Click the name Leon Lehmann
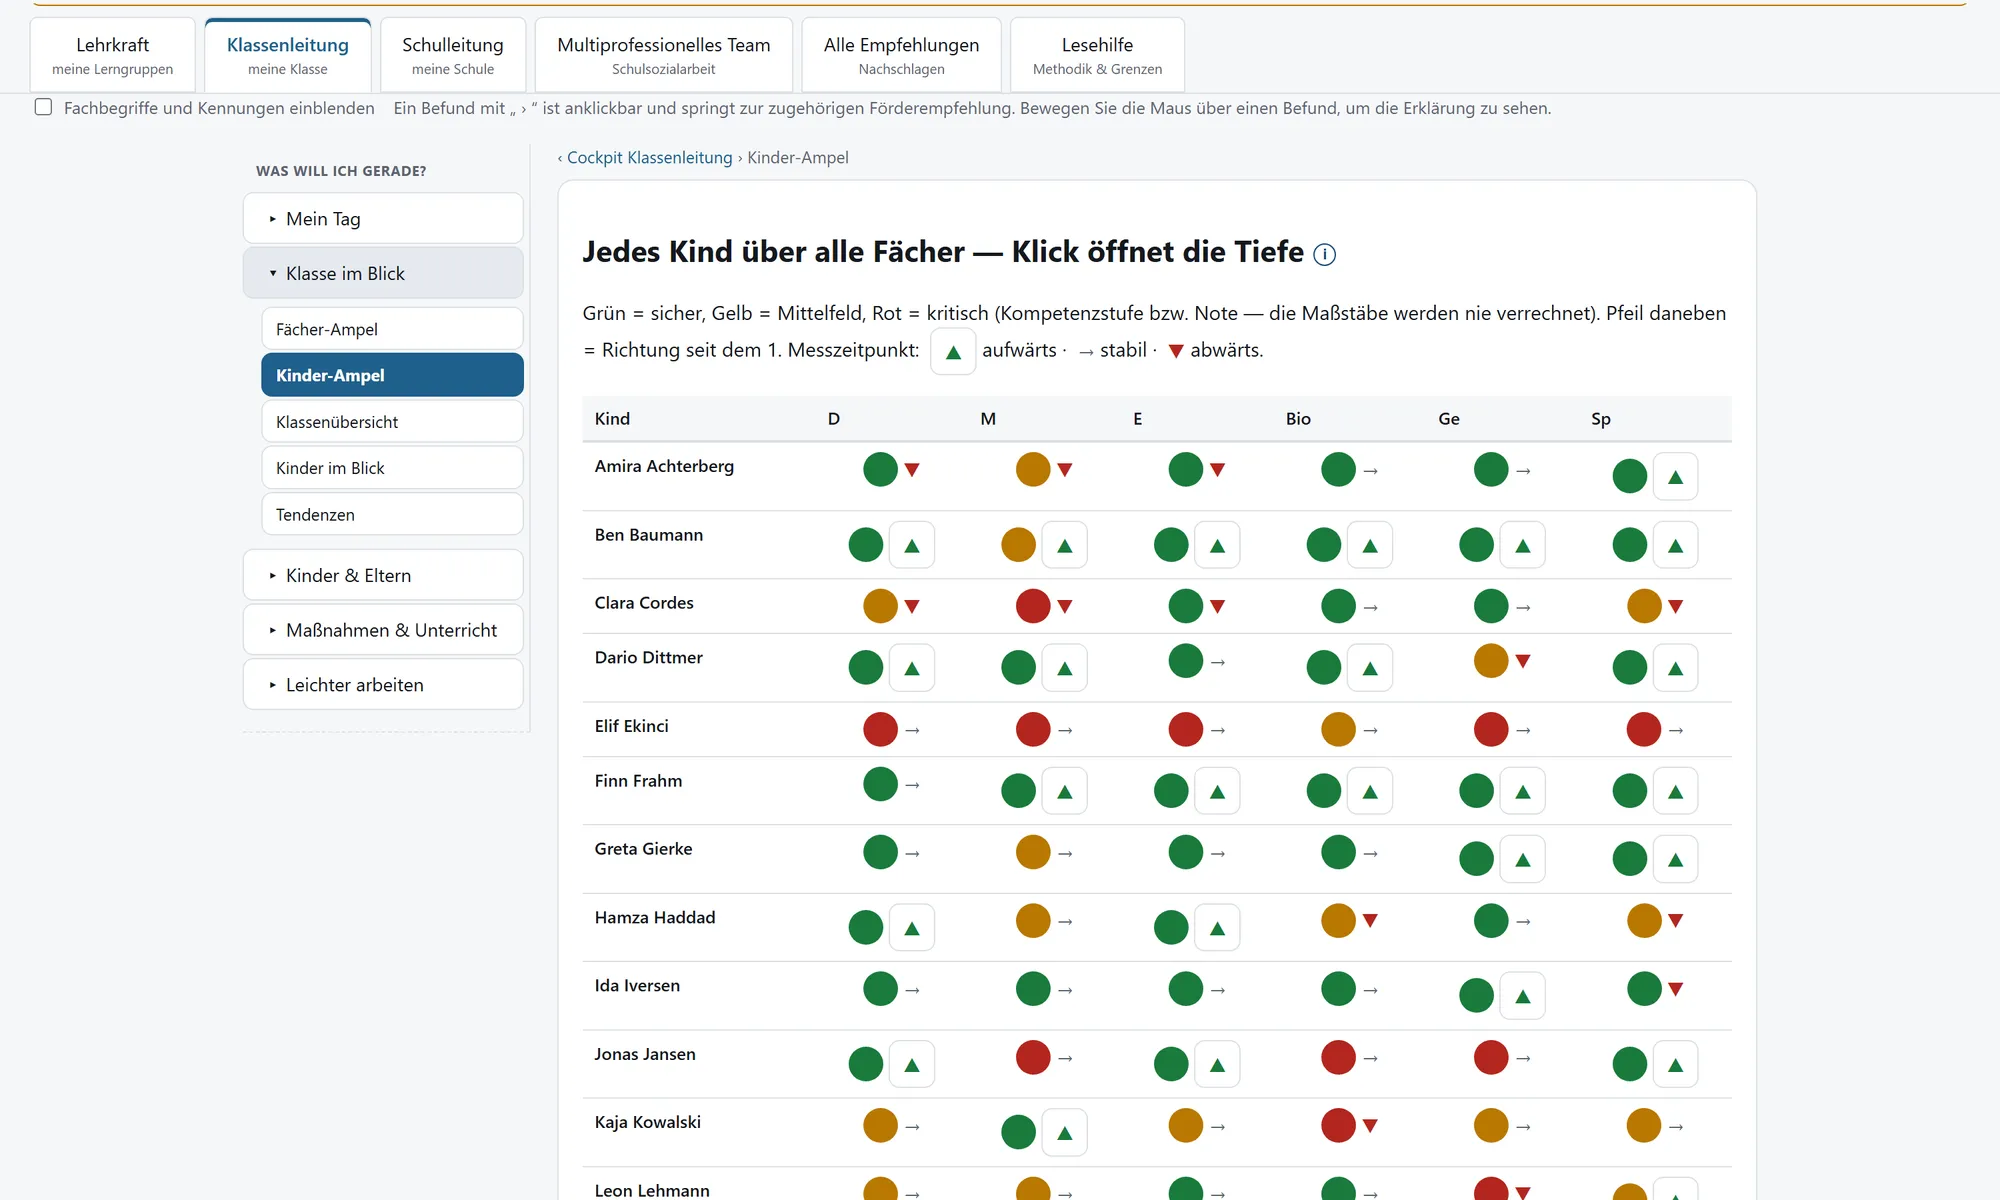This screenshot has height=1200, width=2000. (x=651, y=1190)
